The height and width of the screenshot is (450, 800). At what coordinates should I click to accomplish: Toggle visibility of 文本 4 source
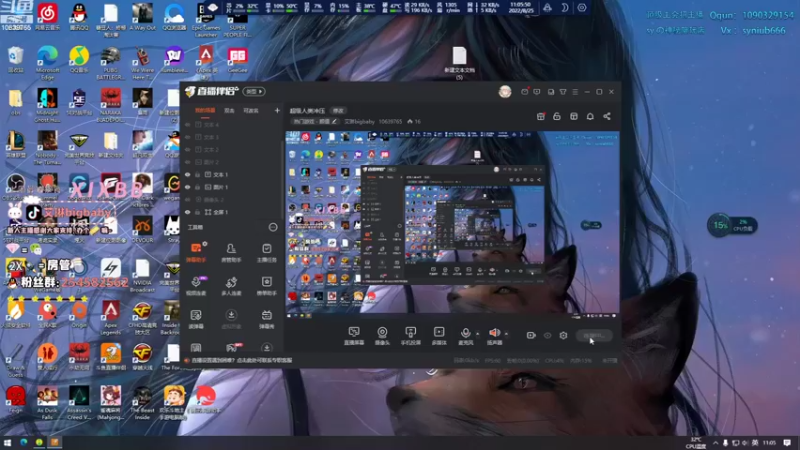pos(188,124)
